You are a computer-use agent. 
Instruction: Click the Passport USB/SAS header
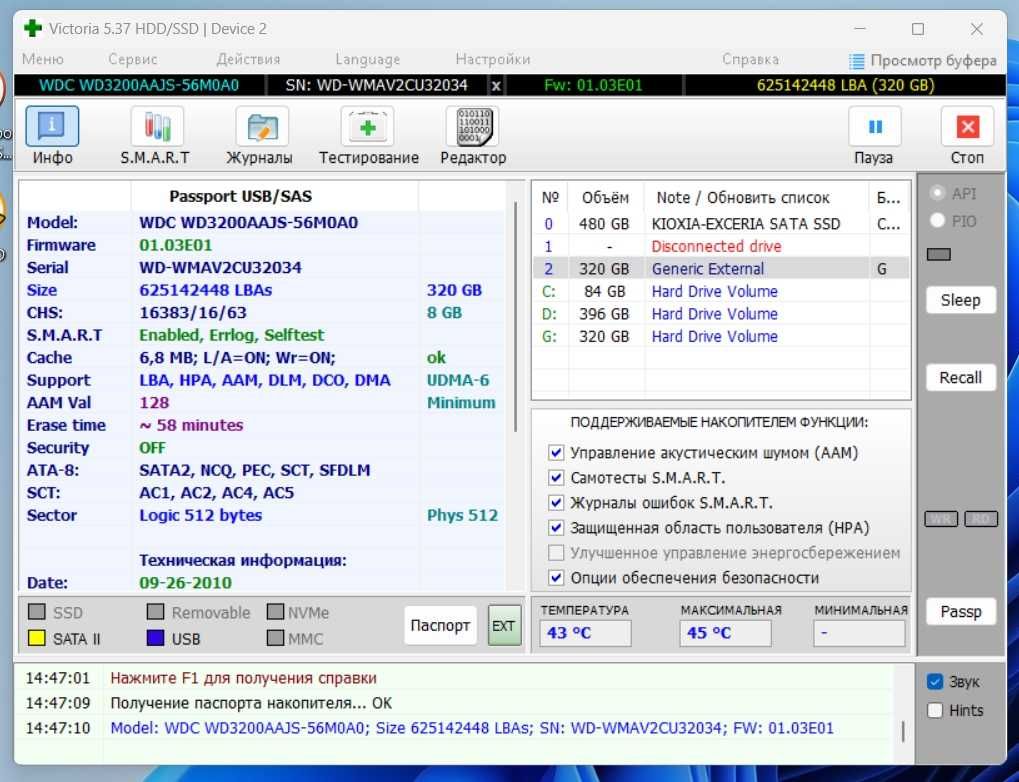240,196
